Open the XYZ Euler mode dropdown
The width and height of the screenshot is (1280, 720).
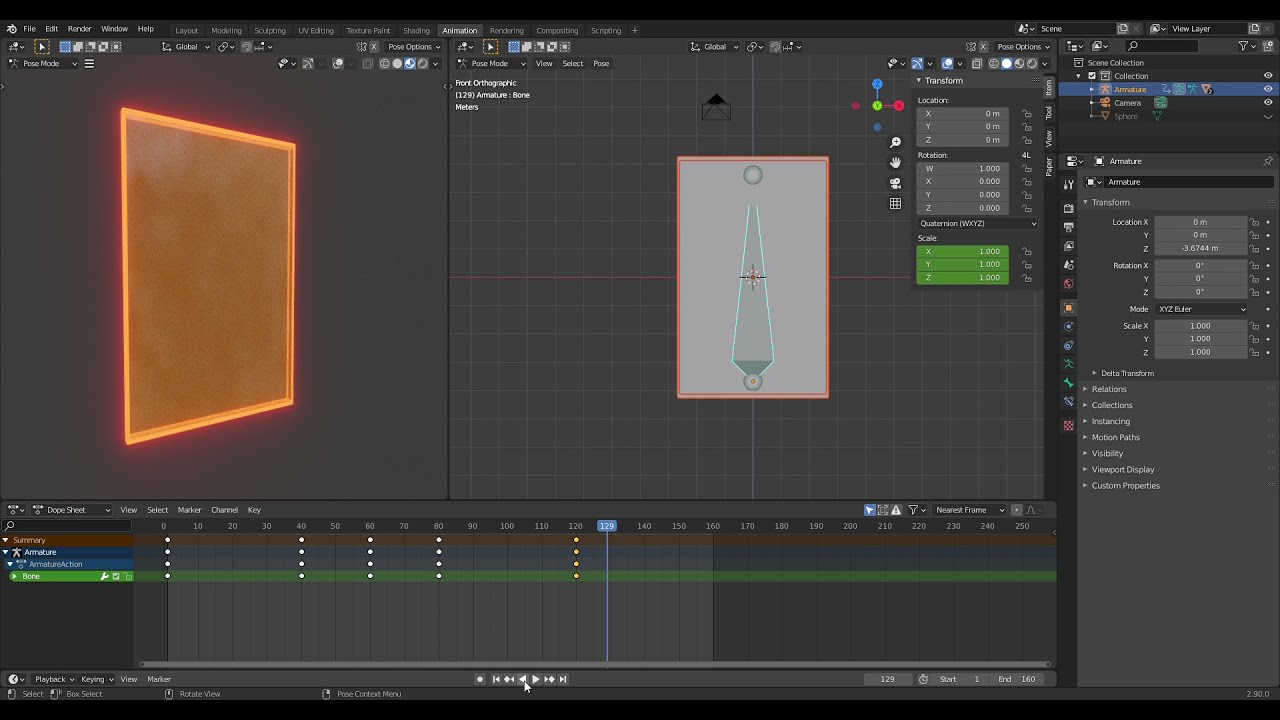tap(1202, 309)
